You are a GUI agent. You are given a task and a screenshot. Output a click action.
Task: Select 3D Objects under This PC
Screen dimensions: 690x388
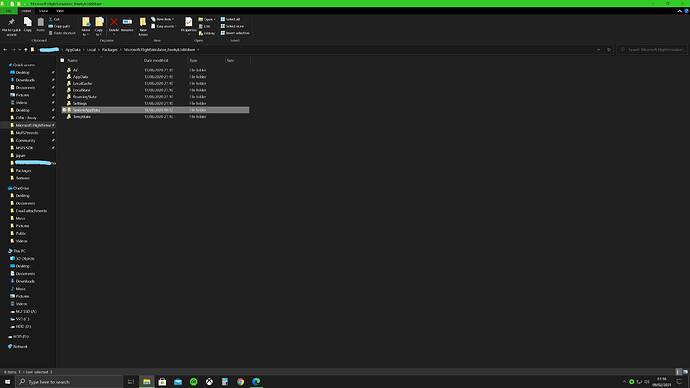click(x=25, y=258)
